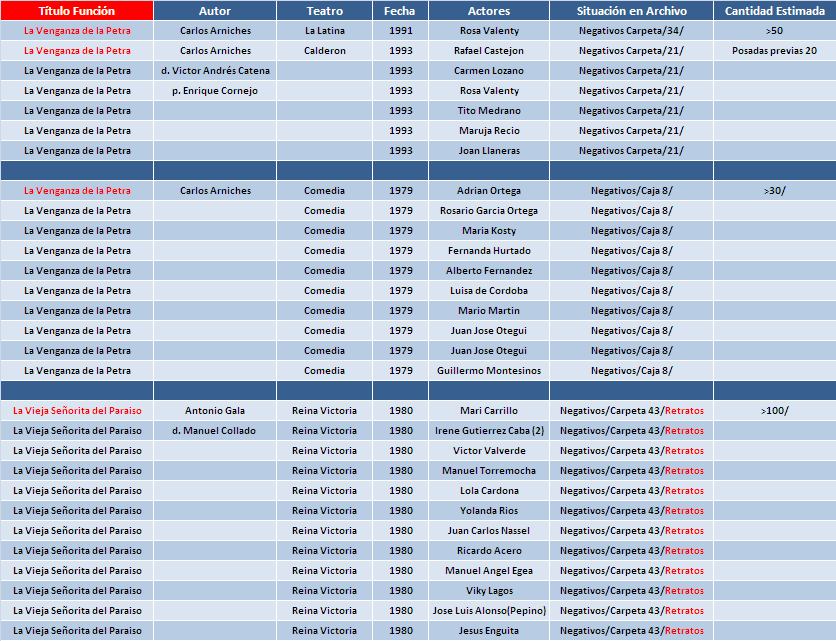Click actor cell 'Guillermo Montesinos'
Screen dimensions: 836x641
pos(489,371)
